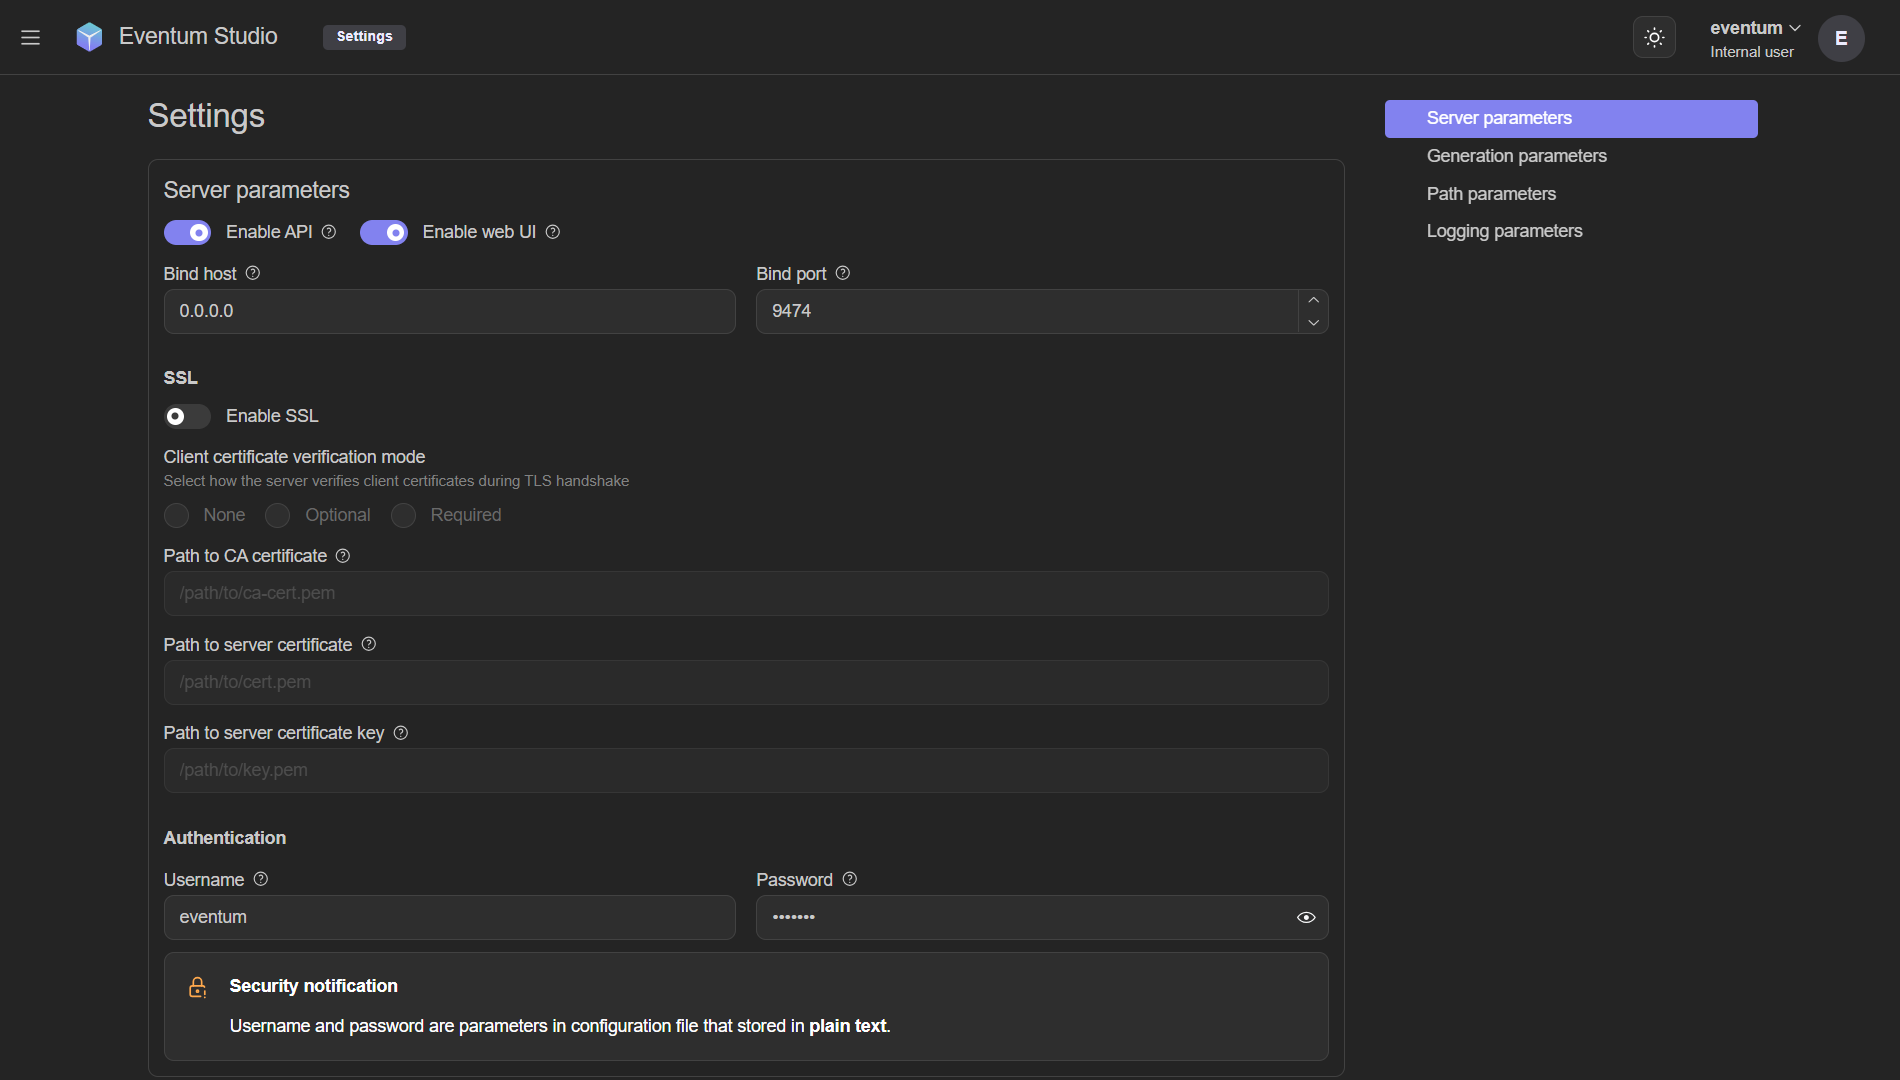
Task: Turn off the Enable web UI toggle
Action: point(384,233)
